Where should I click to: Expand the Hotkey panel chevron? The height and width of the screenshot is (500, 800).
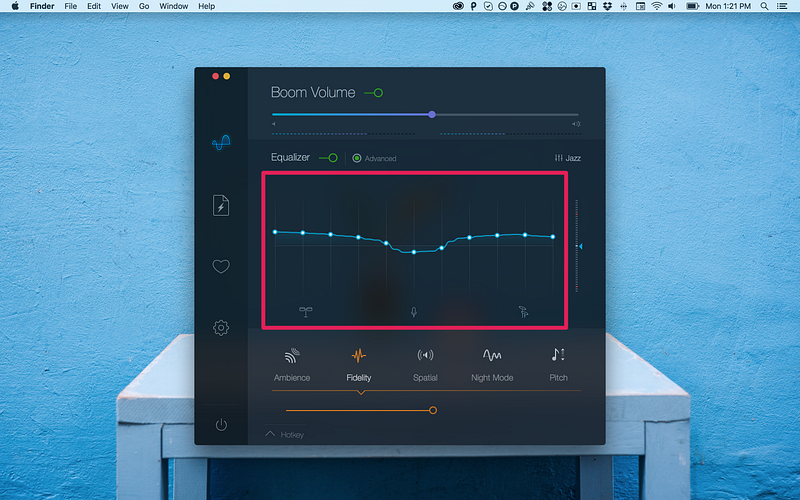click(270, 434)
